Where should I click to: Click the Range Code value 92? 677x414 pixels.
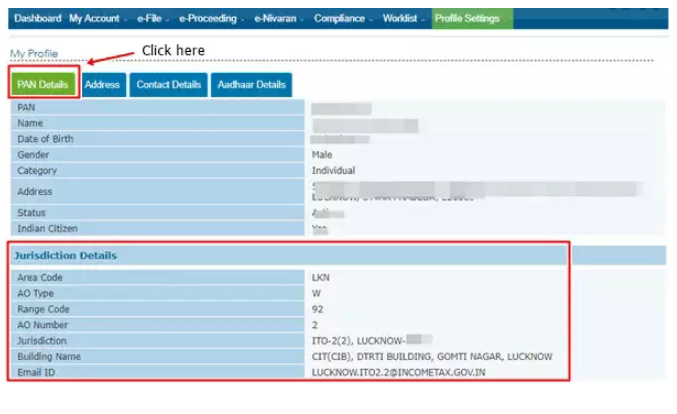pos(318,308)
